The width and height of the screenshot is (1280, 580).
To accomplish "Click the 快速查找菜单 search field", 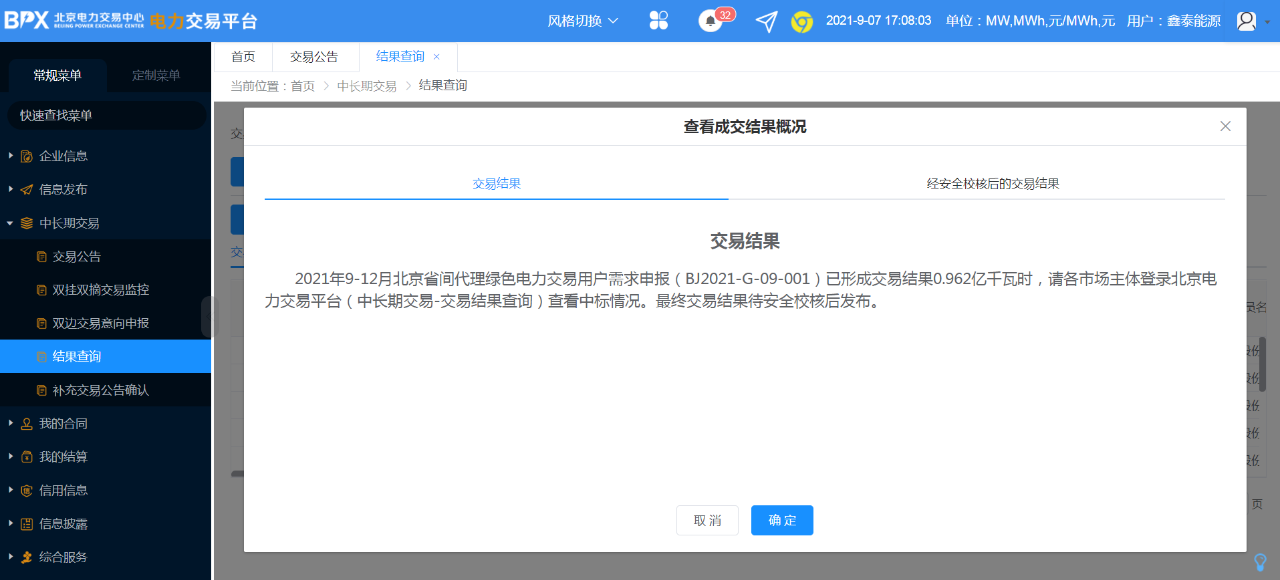I will [105, 115].
